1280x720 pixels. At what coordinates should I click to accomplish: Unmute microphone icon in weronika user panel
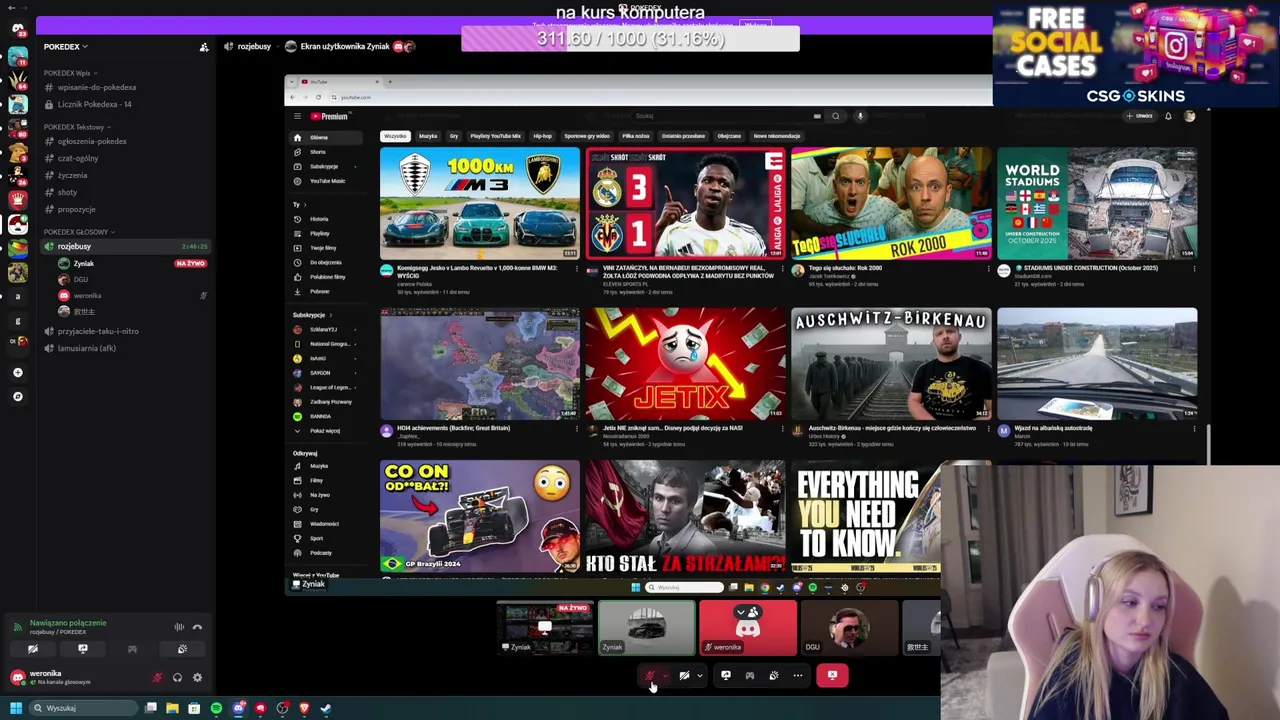(157, 678)
